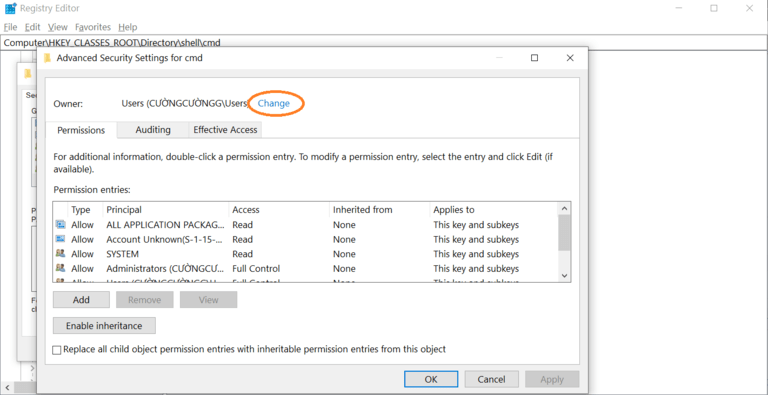This screenshot has height=395, width=768.
Task: Maximize the Advanced Security Settings dialog
Action: click(534, 58)
